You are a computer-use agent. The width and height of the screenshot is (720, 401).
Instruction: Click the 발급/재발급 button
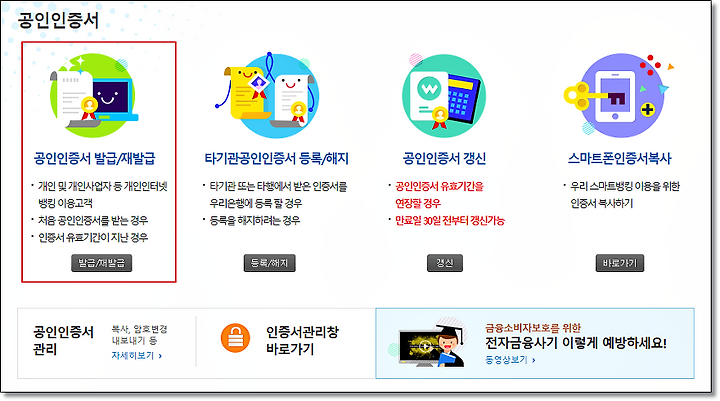tap(101, 263)
